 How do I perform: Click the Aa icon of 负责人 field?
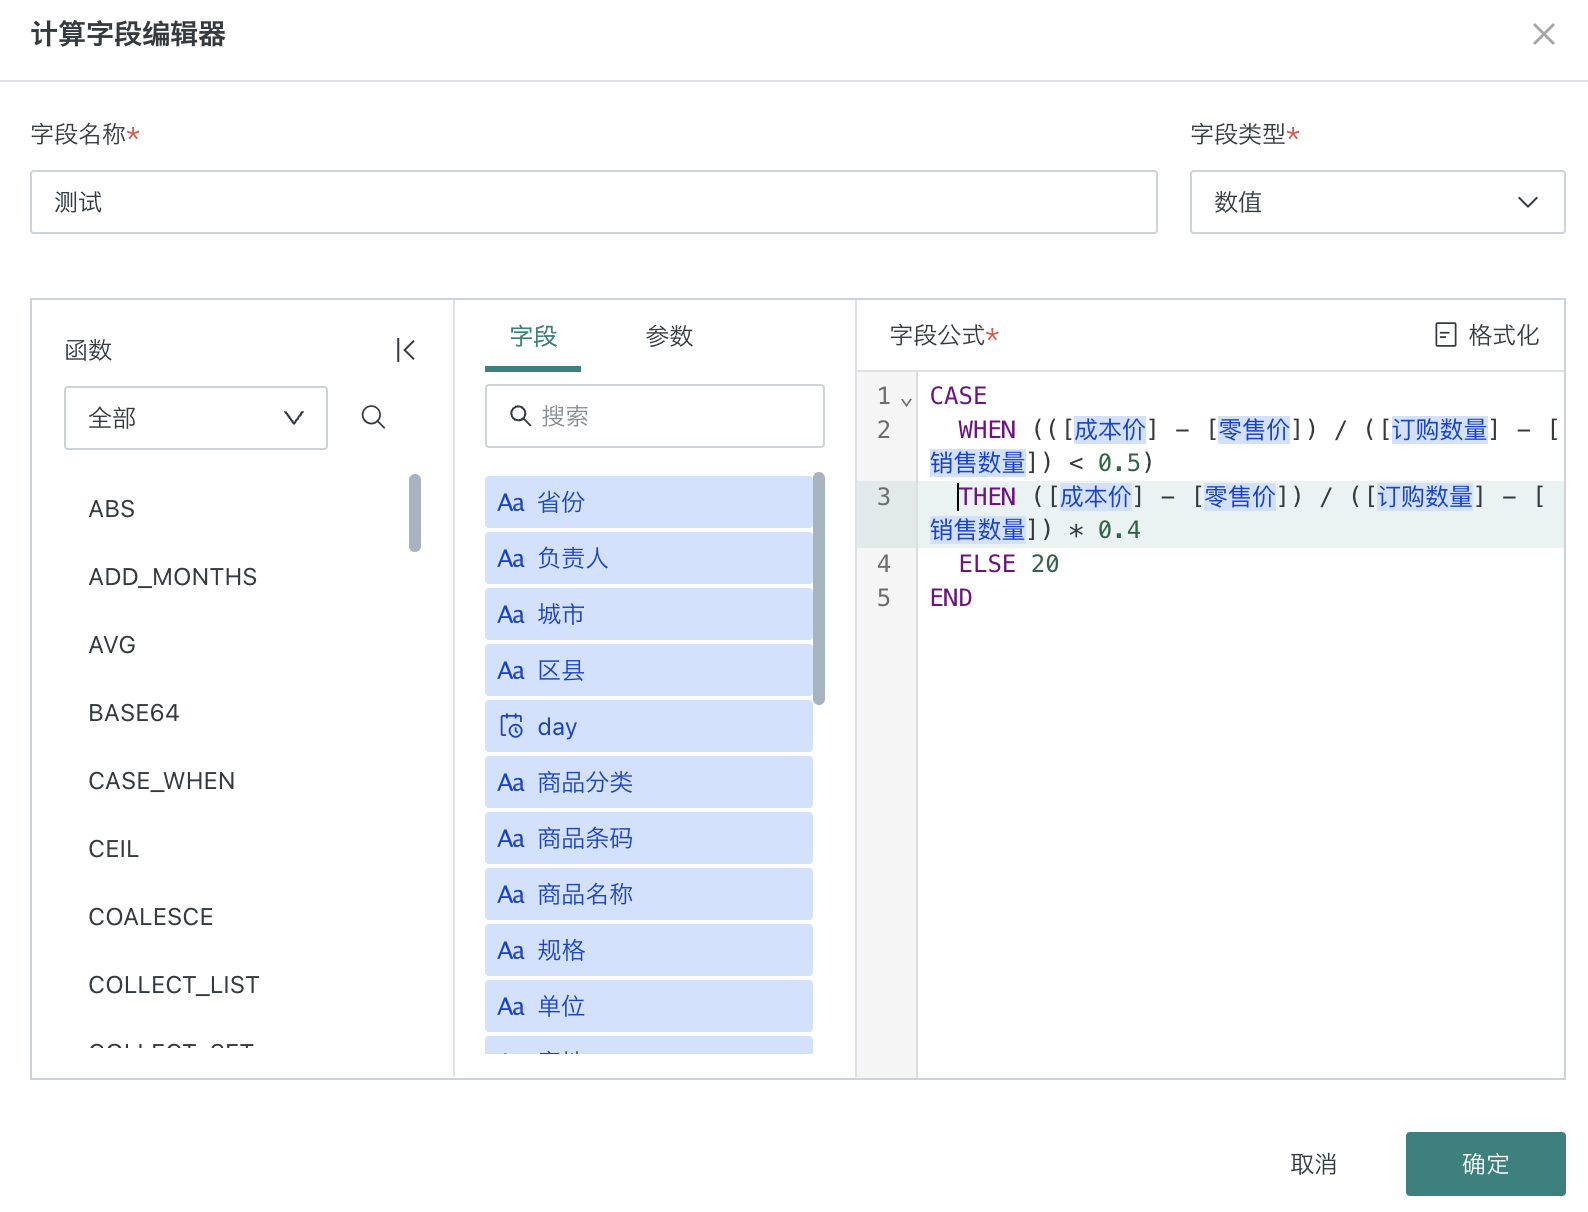(511, 559)
